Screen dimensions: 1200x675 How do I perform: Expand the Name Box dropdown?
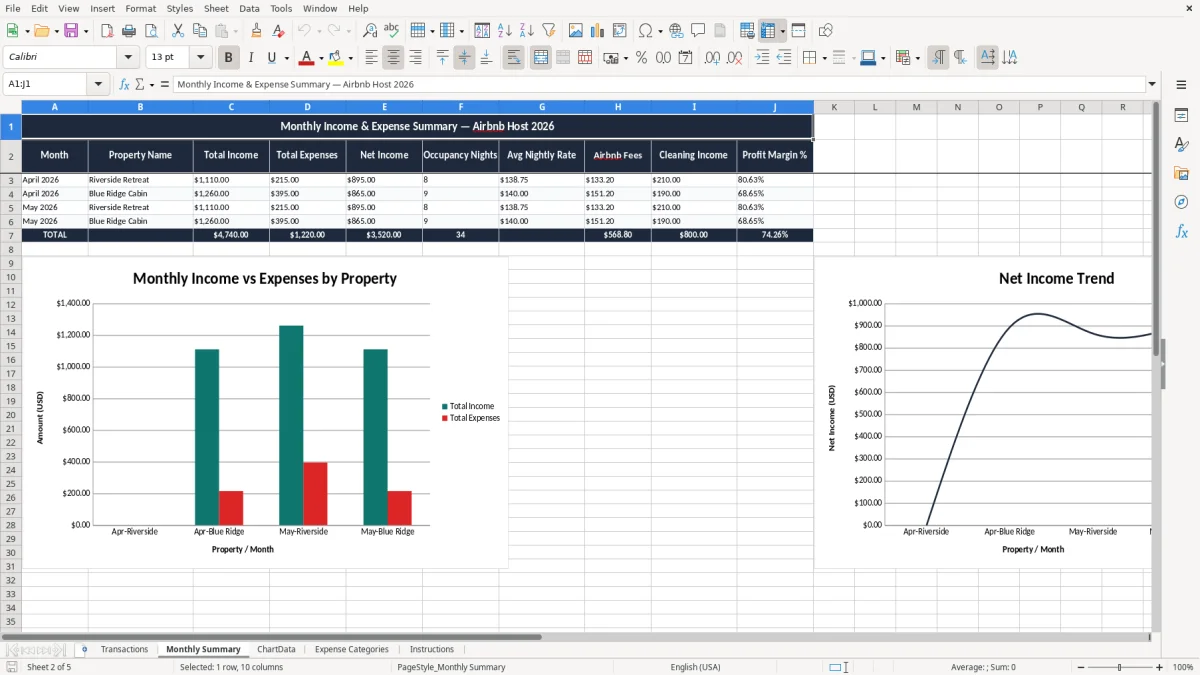99,85
